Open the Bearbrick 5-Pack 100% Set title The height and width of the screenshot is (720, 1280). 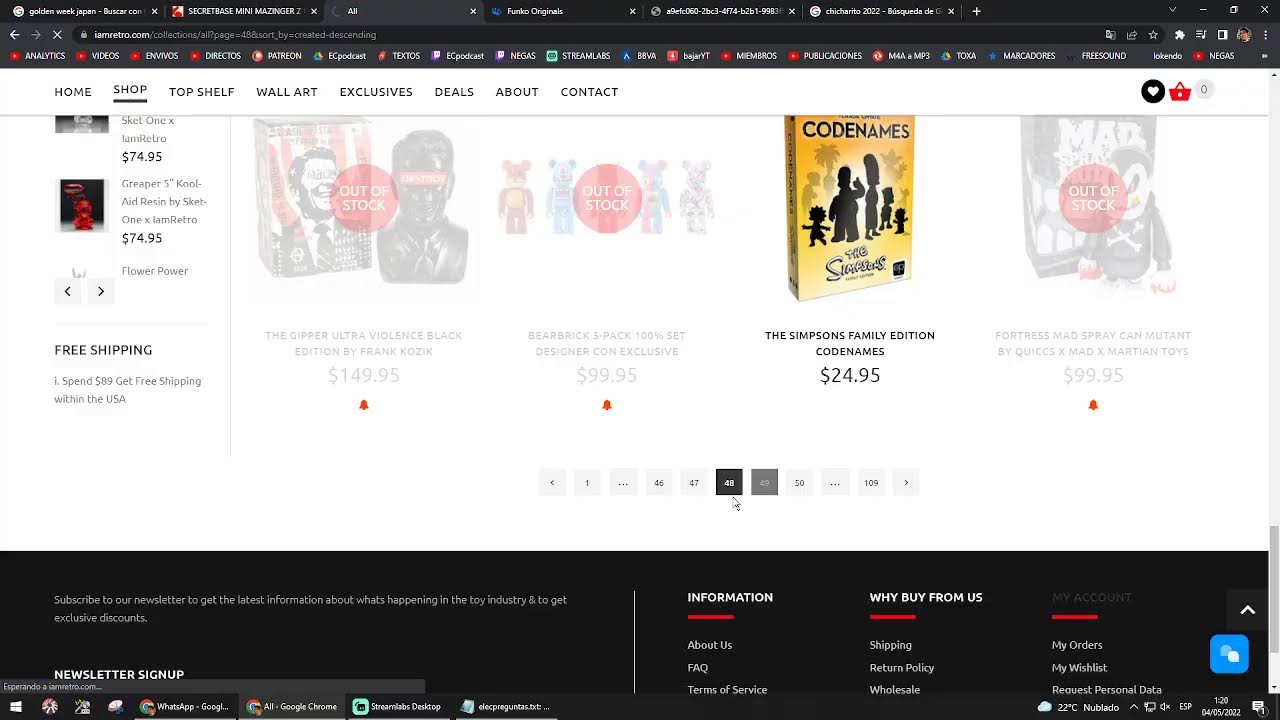(607, 343)
